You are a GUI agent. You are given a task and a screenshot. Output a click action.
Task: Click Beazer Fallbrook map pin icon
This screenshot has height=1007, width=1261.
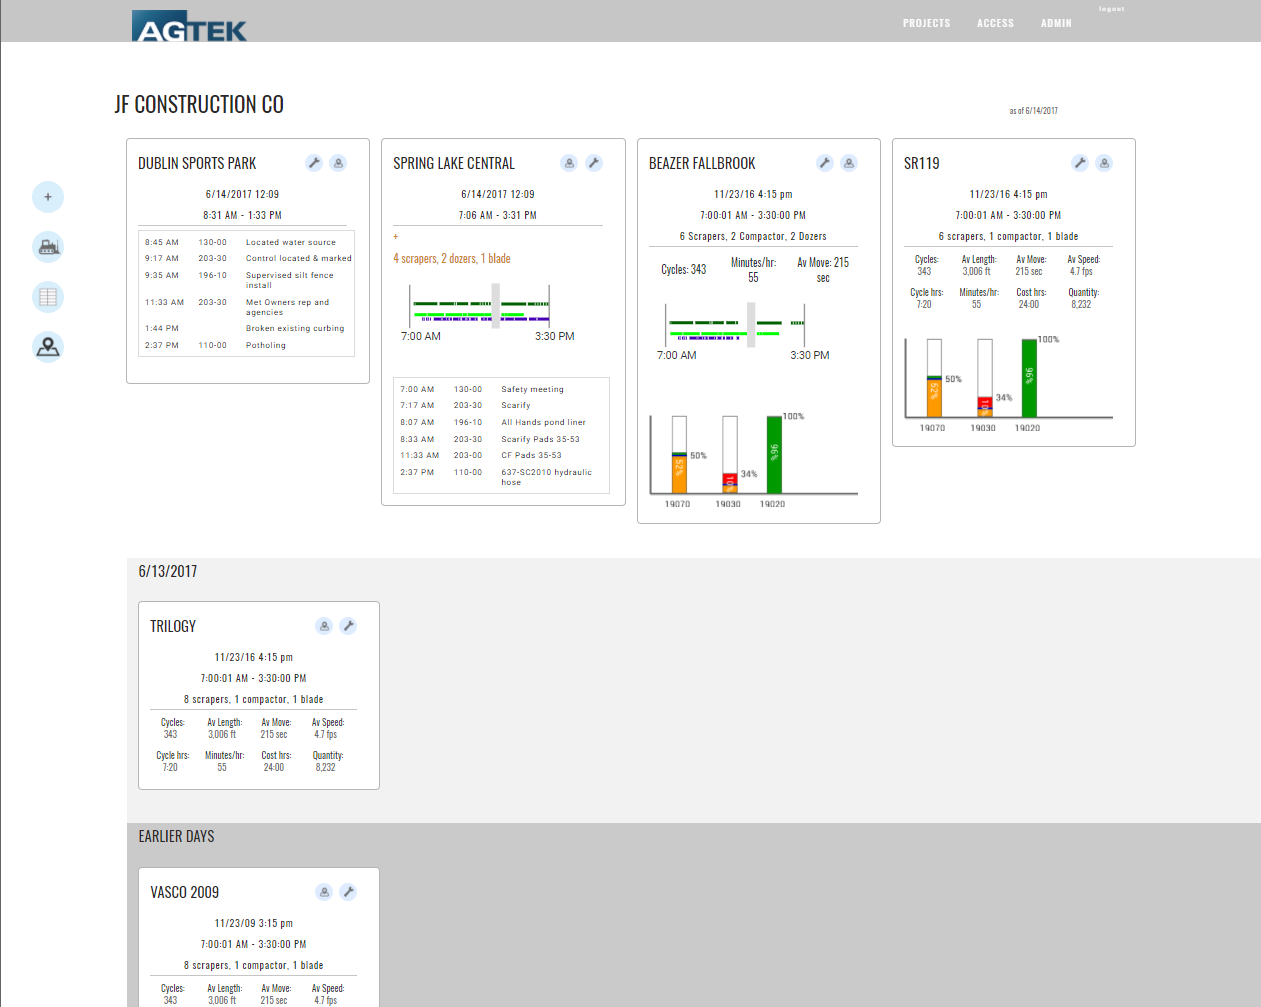(x=849, y=163)
